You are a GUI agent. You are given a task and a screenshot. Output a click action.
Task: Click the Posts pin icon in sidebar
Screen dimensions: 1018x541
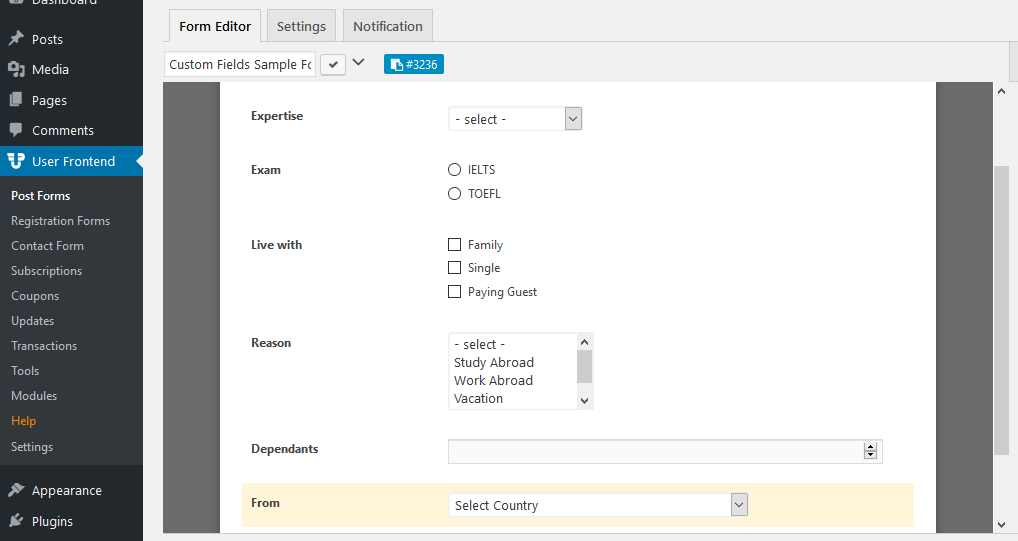coord(16,39)
